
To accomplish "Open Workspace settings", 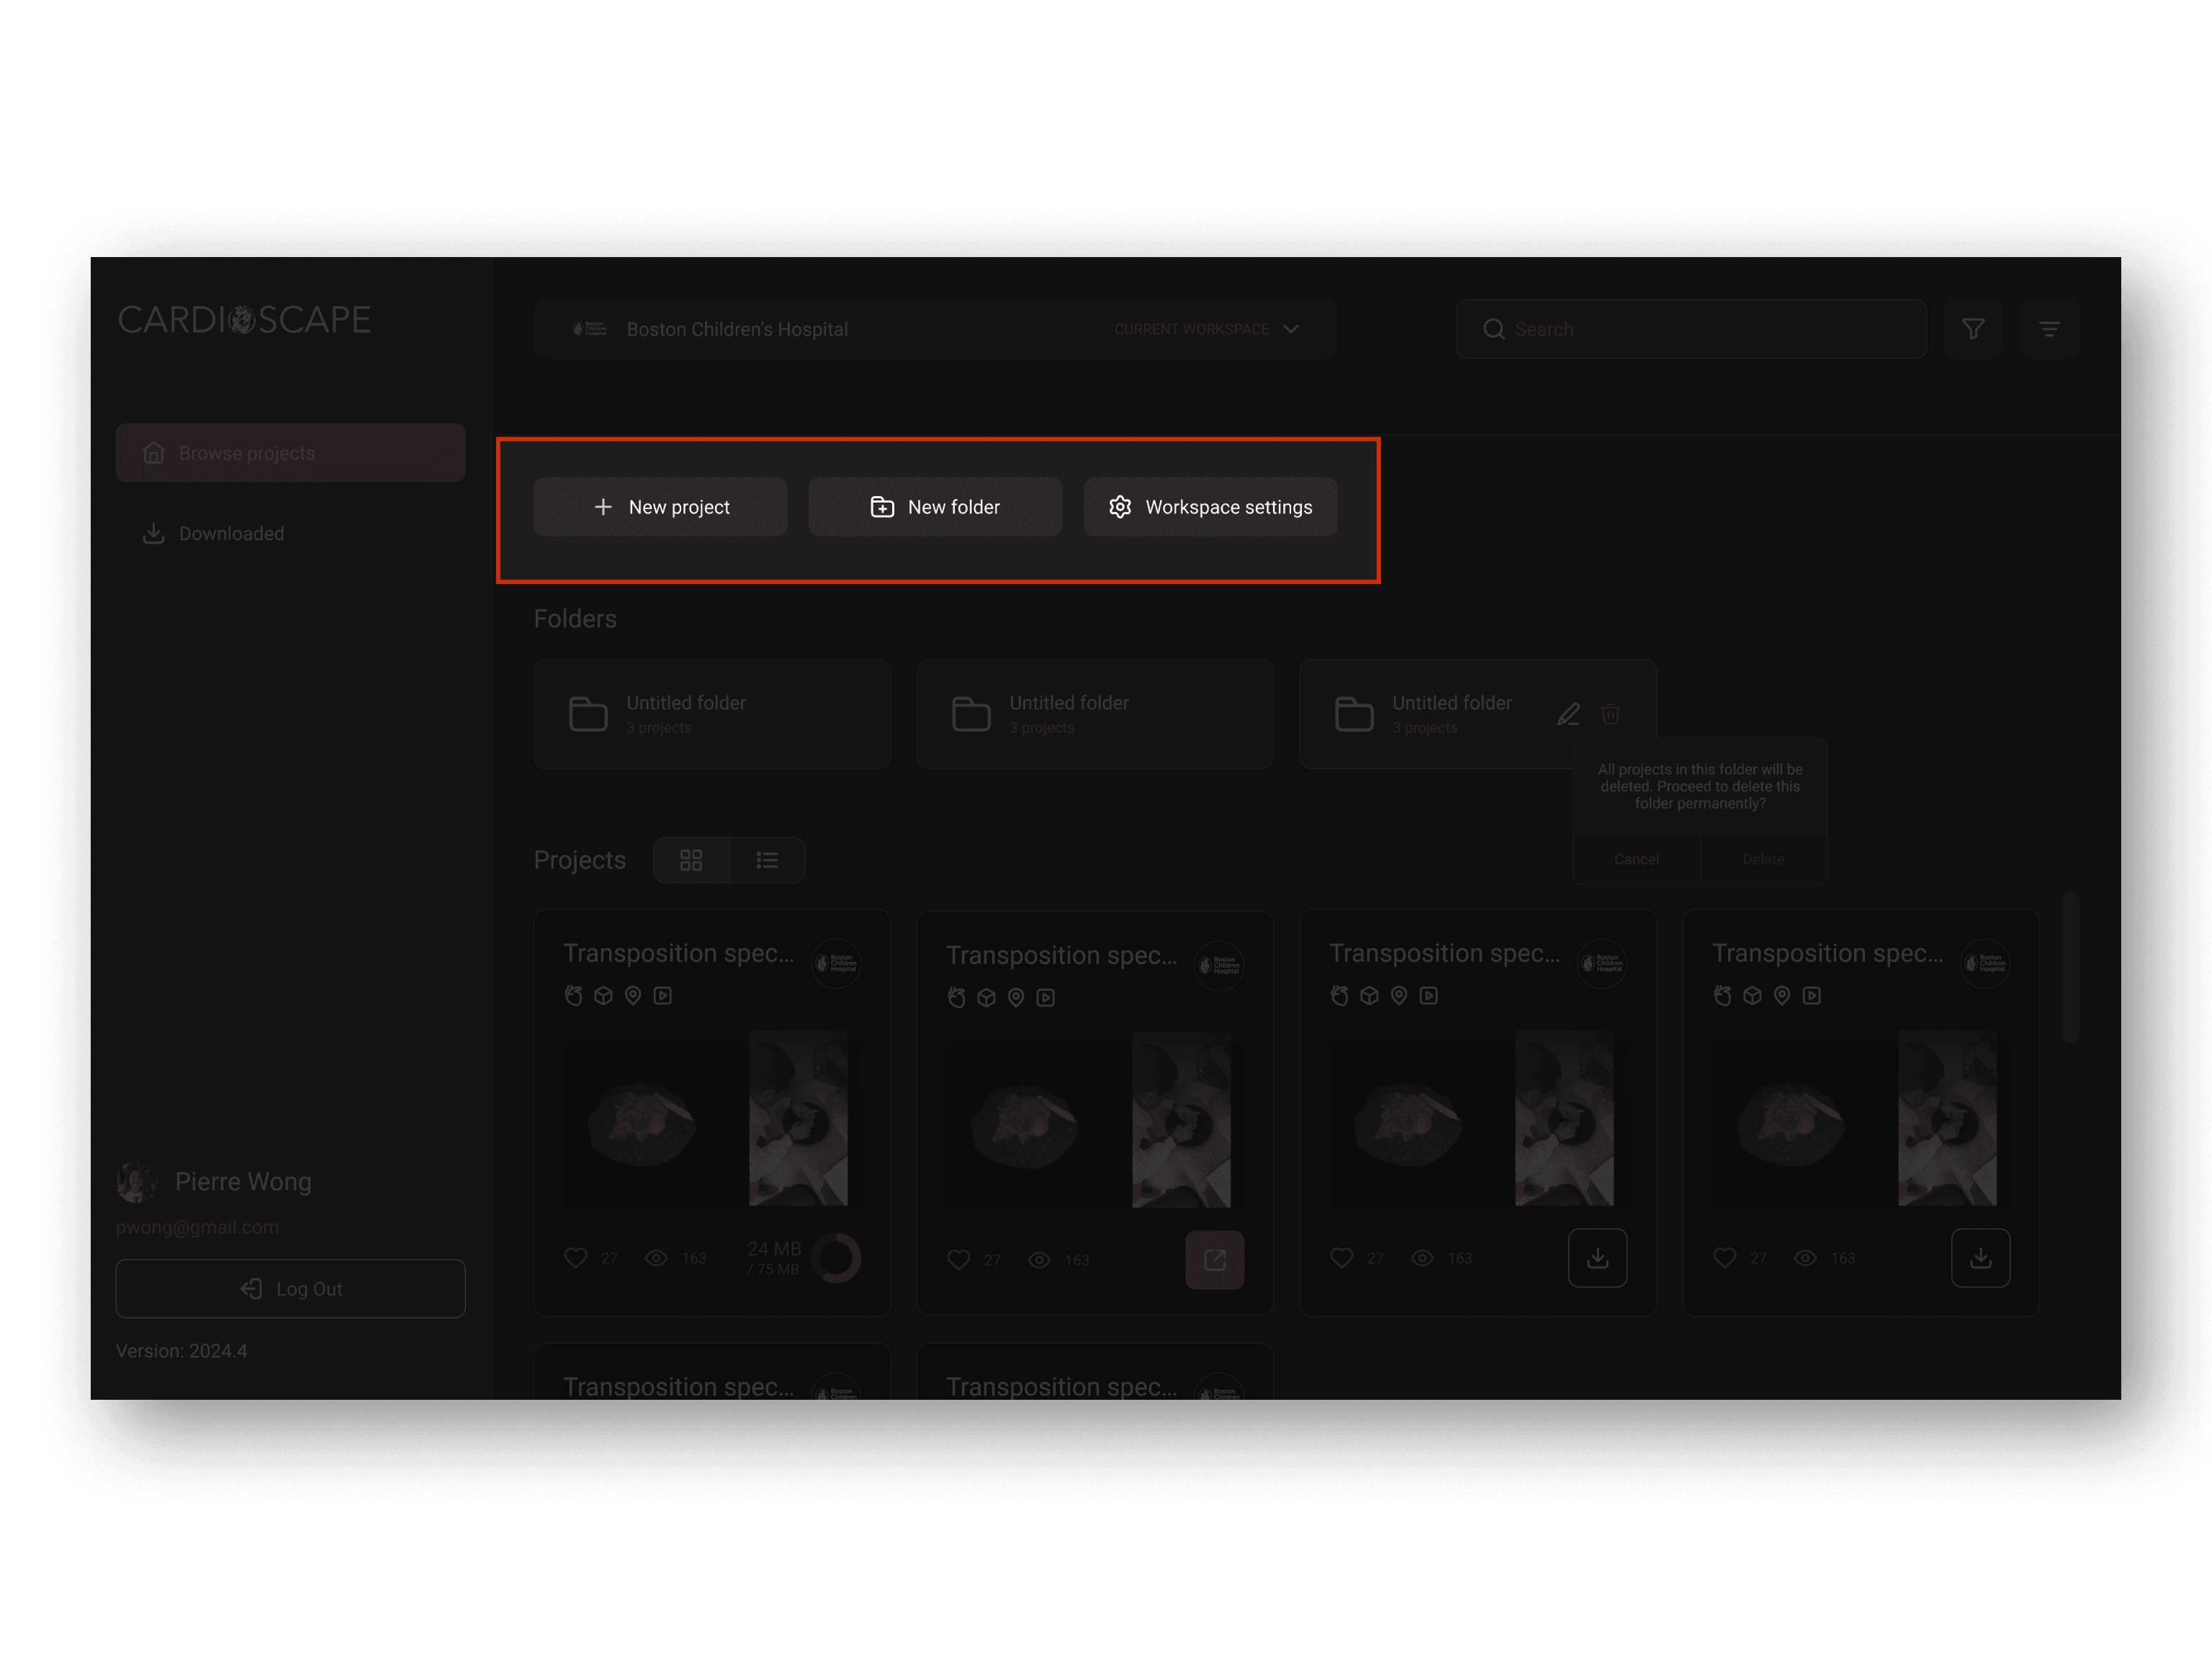I will [x=1210, y=507].
